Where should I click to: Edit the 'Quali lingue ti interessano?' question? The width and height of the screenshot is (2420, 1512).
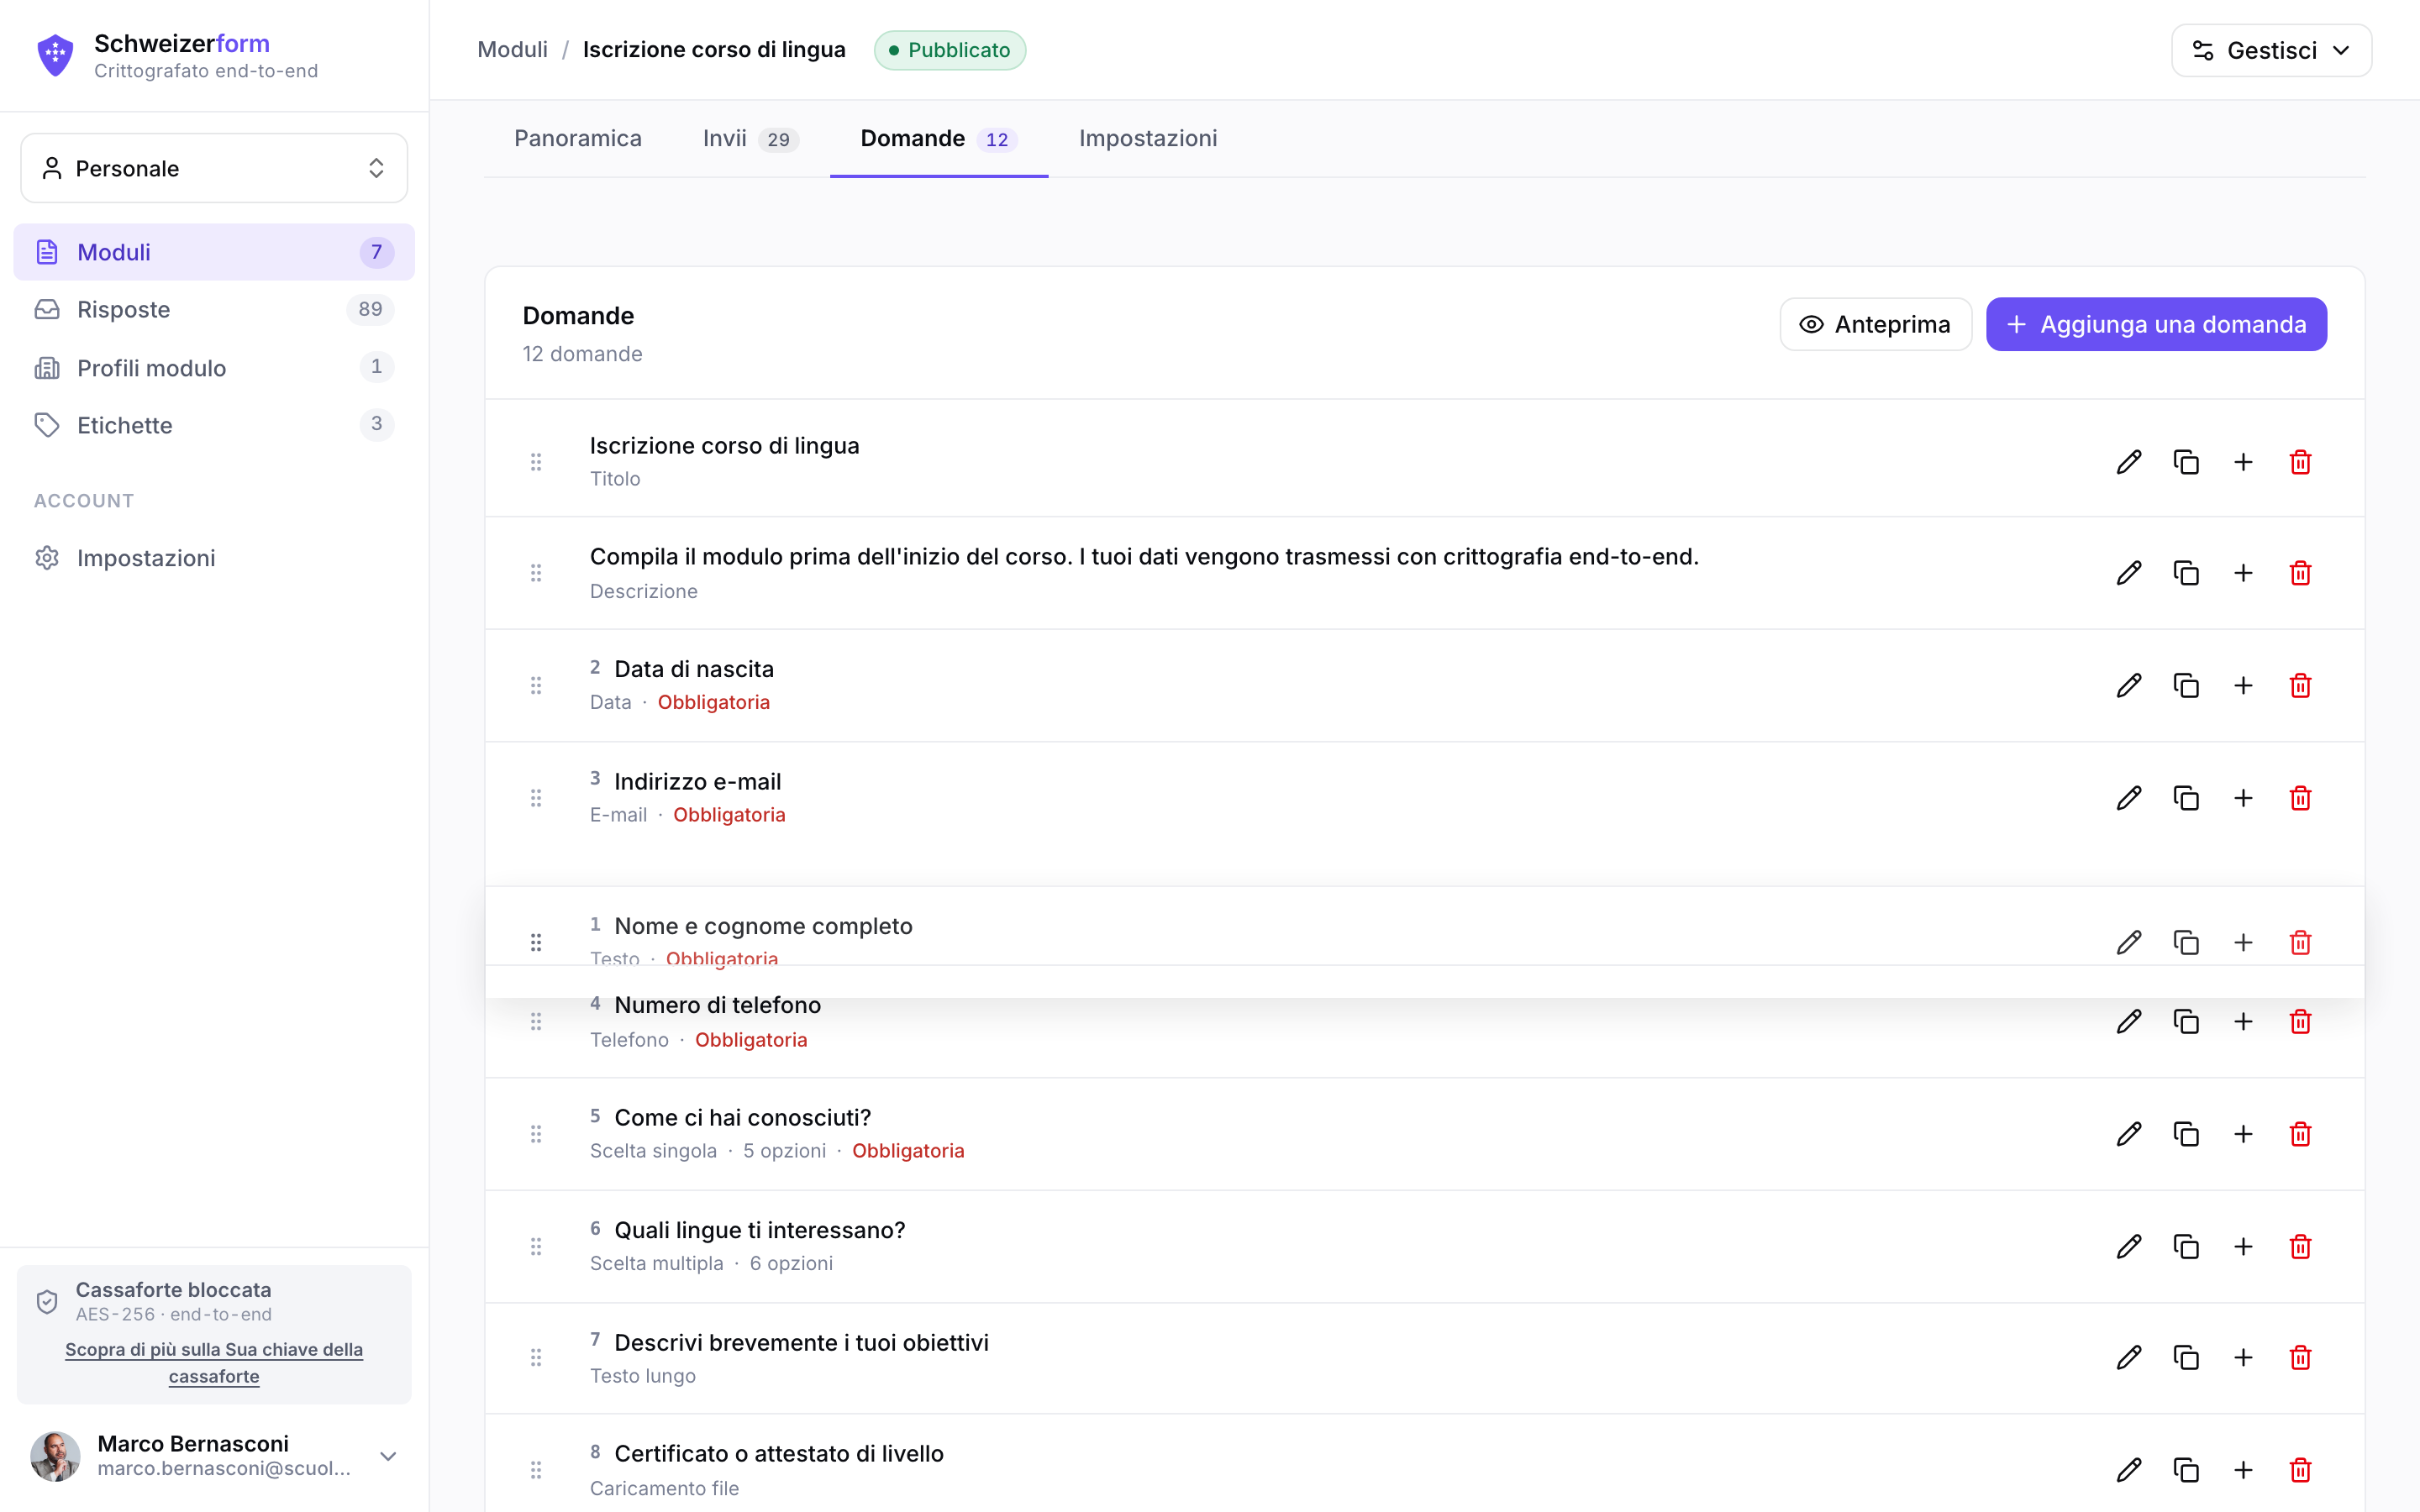click(x=2129, y=1246)
